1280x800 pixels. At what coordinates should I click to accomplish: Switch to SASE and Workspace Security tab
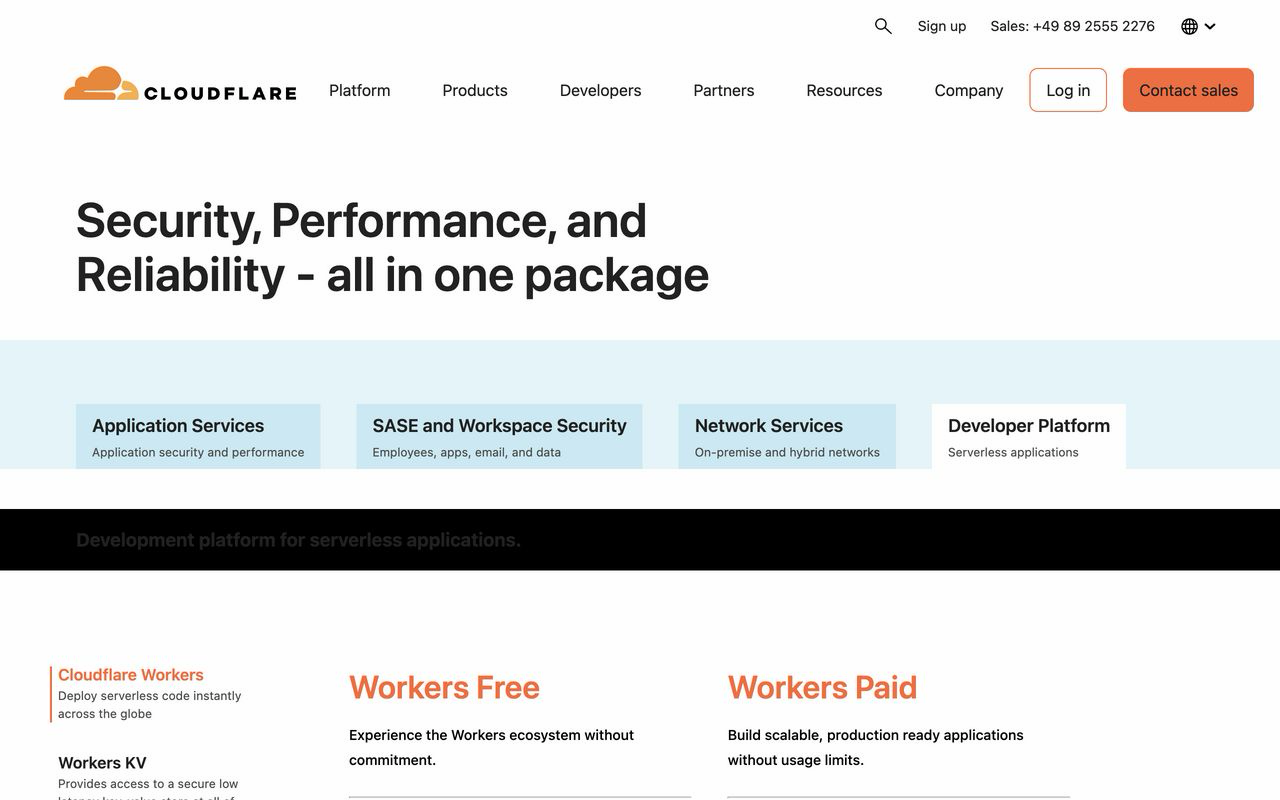[499, 437]
